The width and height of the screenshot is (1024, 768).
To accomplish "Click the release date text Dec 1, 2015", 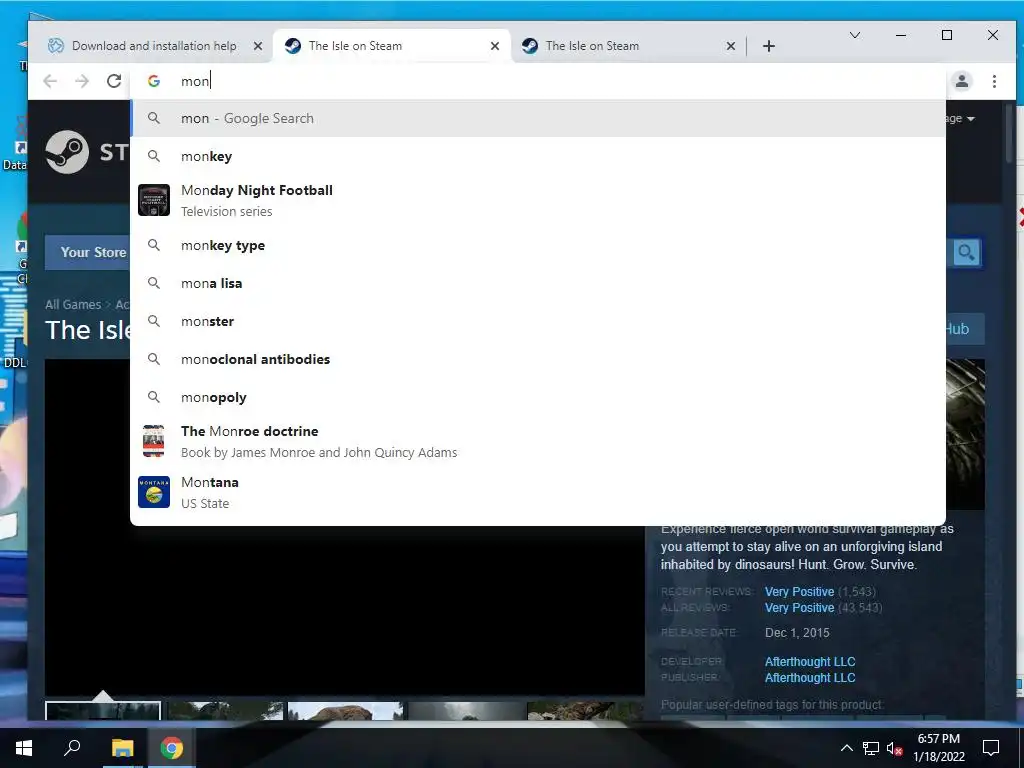I will click(x=797, y=633).
